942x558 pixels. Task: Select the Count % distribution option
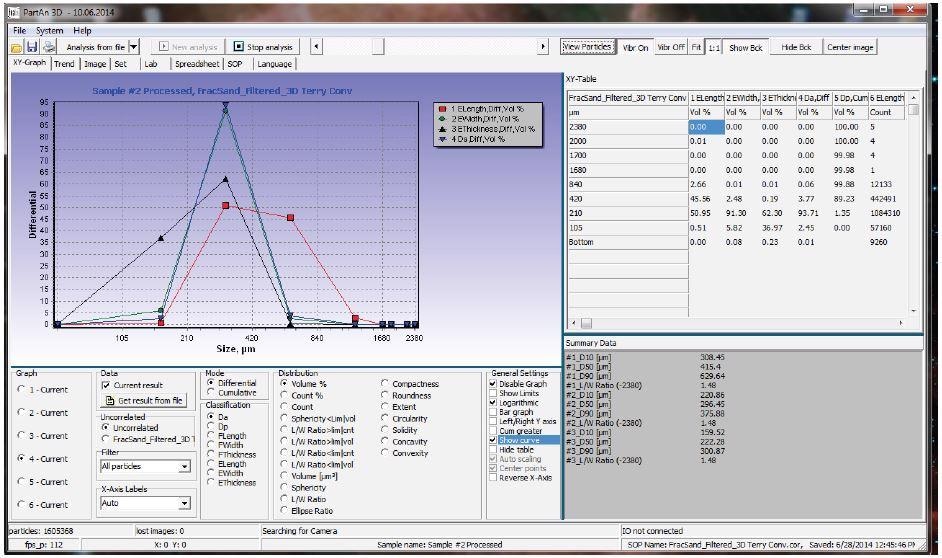click(x=284, y=395)
